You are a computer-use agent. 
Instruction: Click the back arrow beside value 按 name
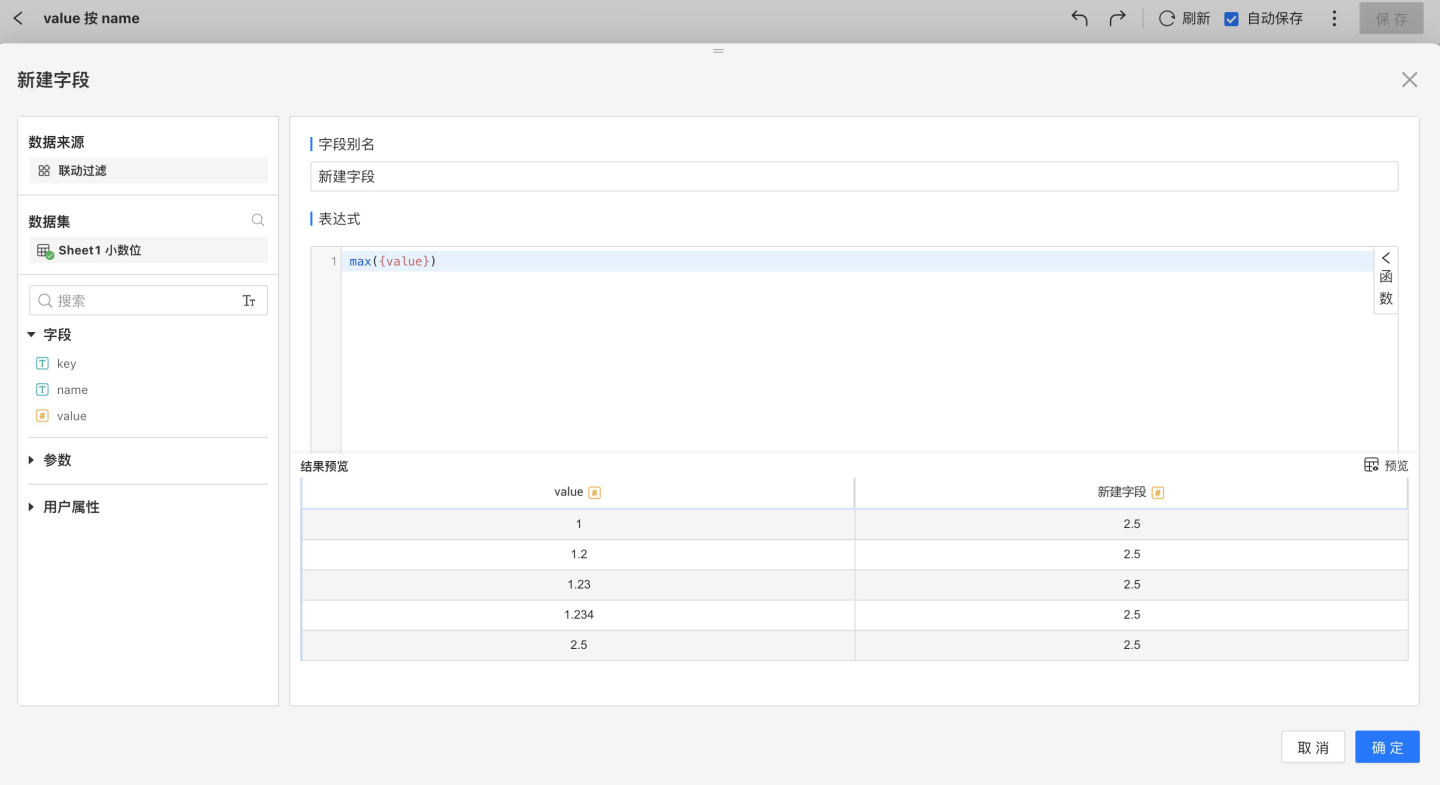(x=18, y=18)
